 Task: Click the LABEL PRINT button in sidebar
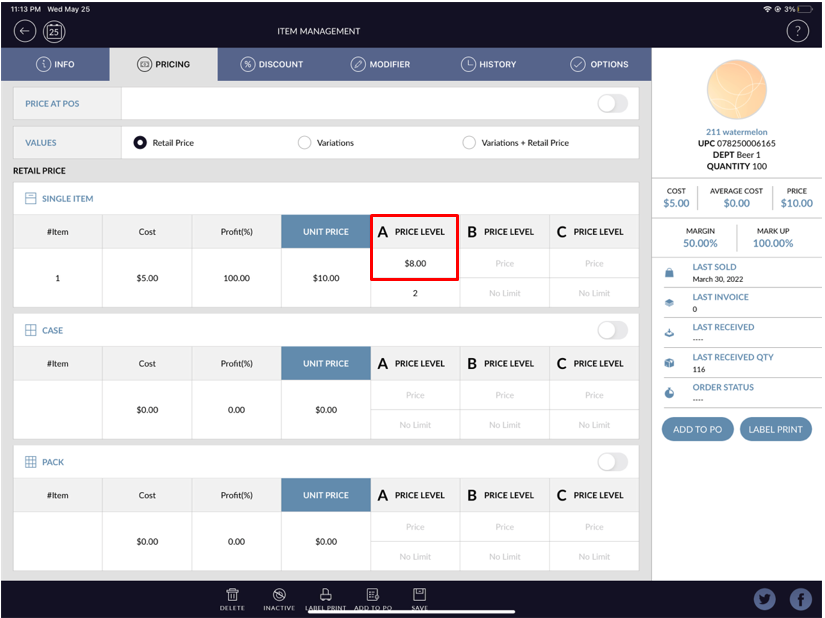coord(775,429)
